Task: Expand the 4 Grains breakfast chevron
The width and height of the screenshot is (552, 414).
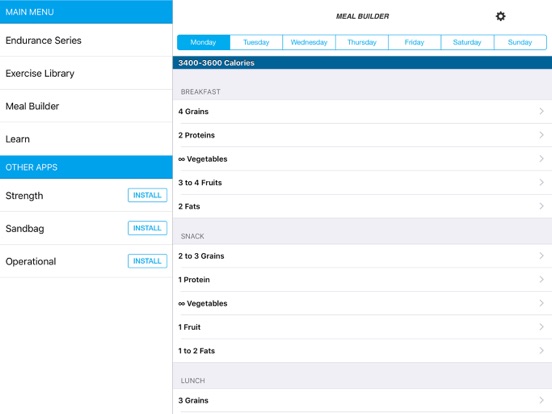Action: [x=541, y=111]
